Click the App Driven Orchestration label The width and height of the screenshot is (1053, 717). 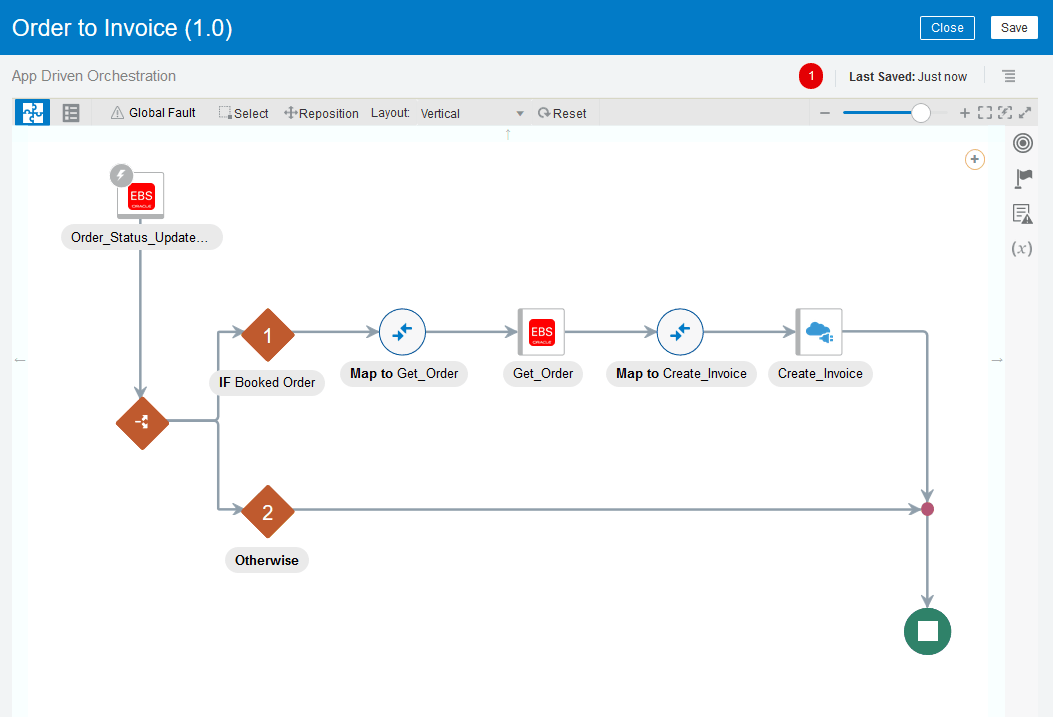click(92, 75)
